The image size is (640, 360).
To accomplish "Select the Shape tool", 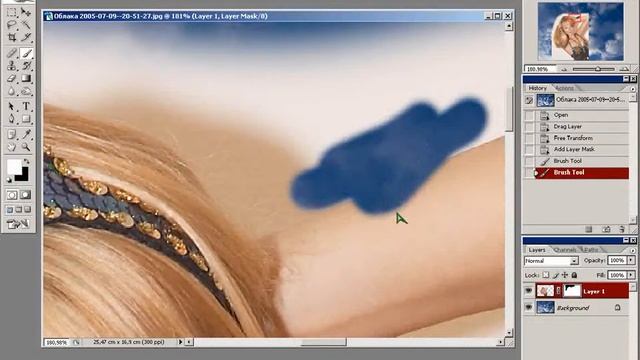I will click(26, 119).
